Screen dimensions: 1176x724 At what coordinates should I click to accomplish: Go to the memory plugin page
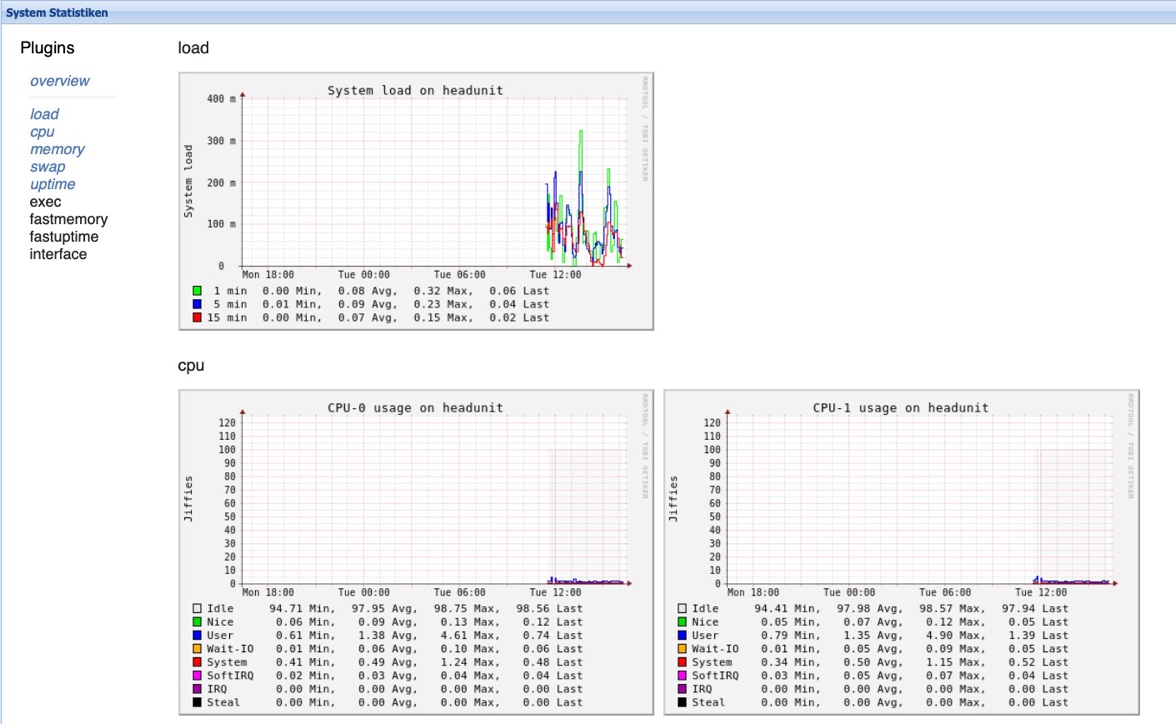pos(57,149)
